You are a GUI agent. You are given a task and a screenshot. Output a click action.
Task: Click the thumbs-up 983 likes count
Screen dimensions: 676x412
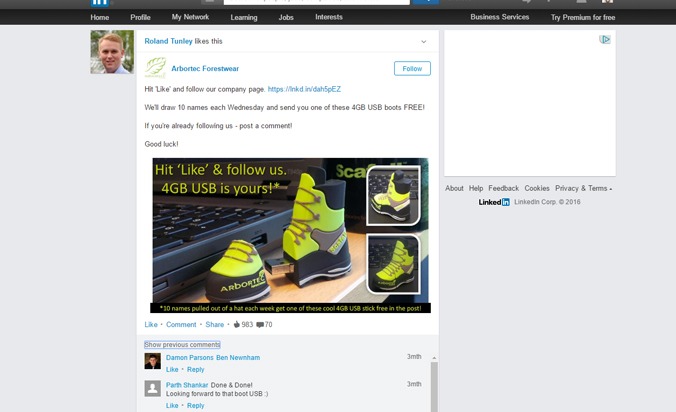(x=243, y=325)
